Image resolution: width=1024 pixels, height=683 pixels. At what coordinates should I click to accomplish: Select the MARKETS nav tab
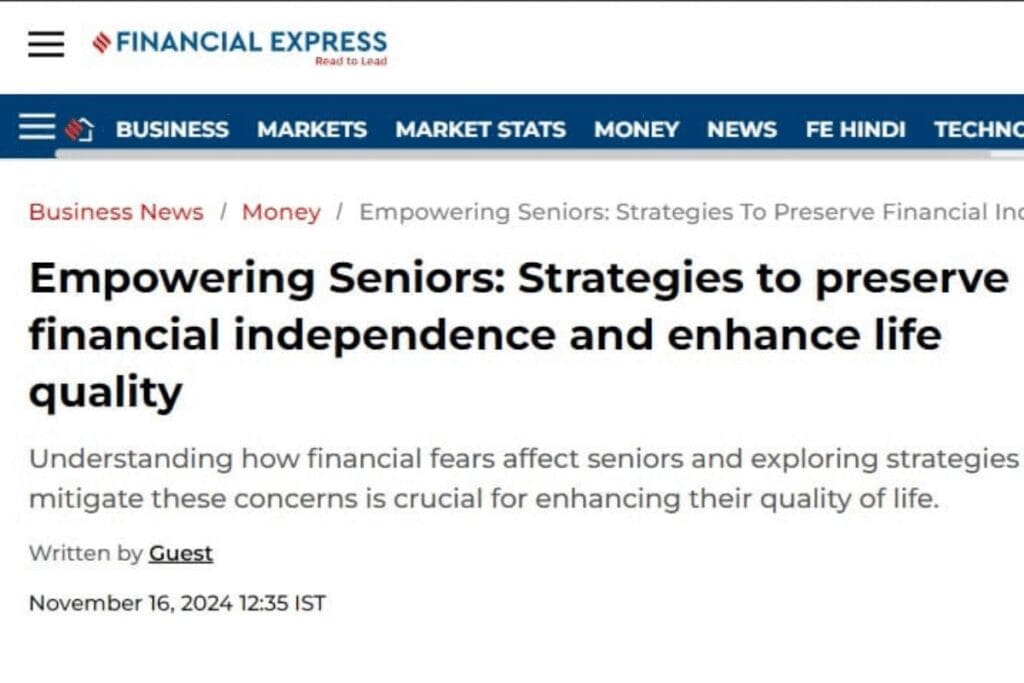(312, 130)
